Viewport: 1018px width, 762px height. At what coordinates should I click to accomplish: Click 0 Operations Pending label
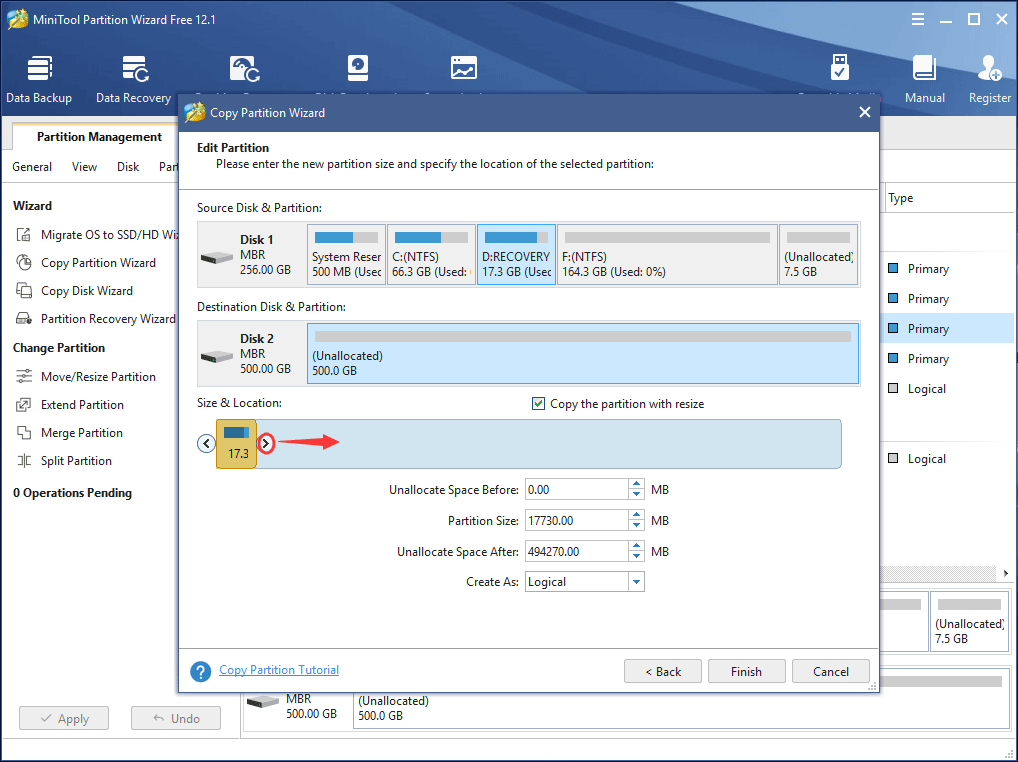click(72, 493)
